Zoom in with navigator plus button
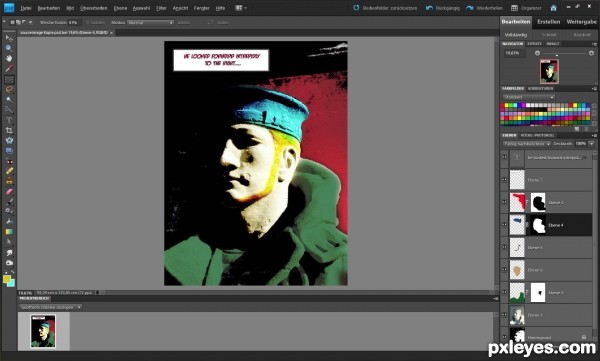This screenshot has width=600, height=361. (591, 53)
